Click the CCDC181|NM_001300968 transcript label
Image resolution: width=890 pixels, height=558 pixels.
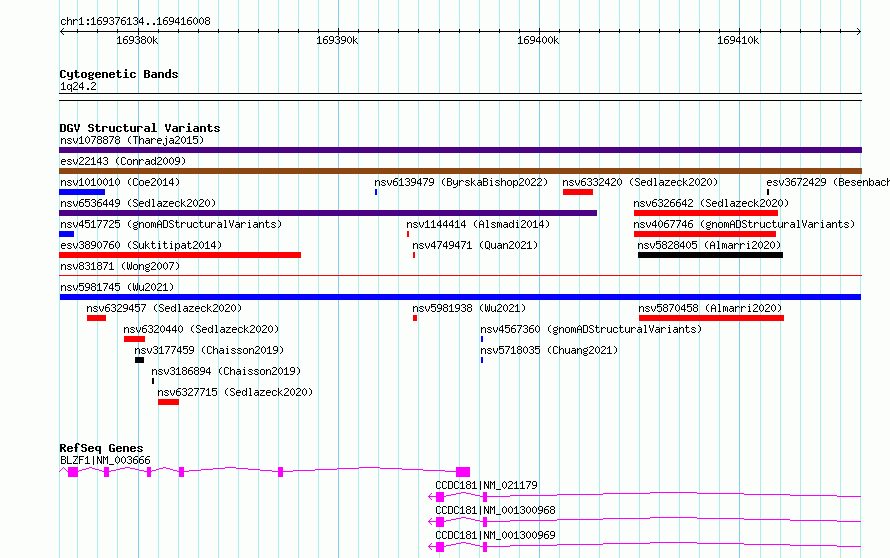click(495, 510)
